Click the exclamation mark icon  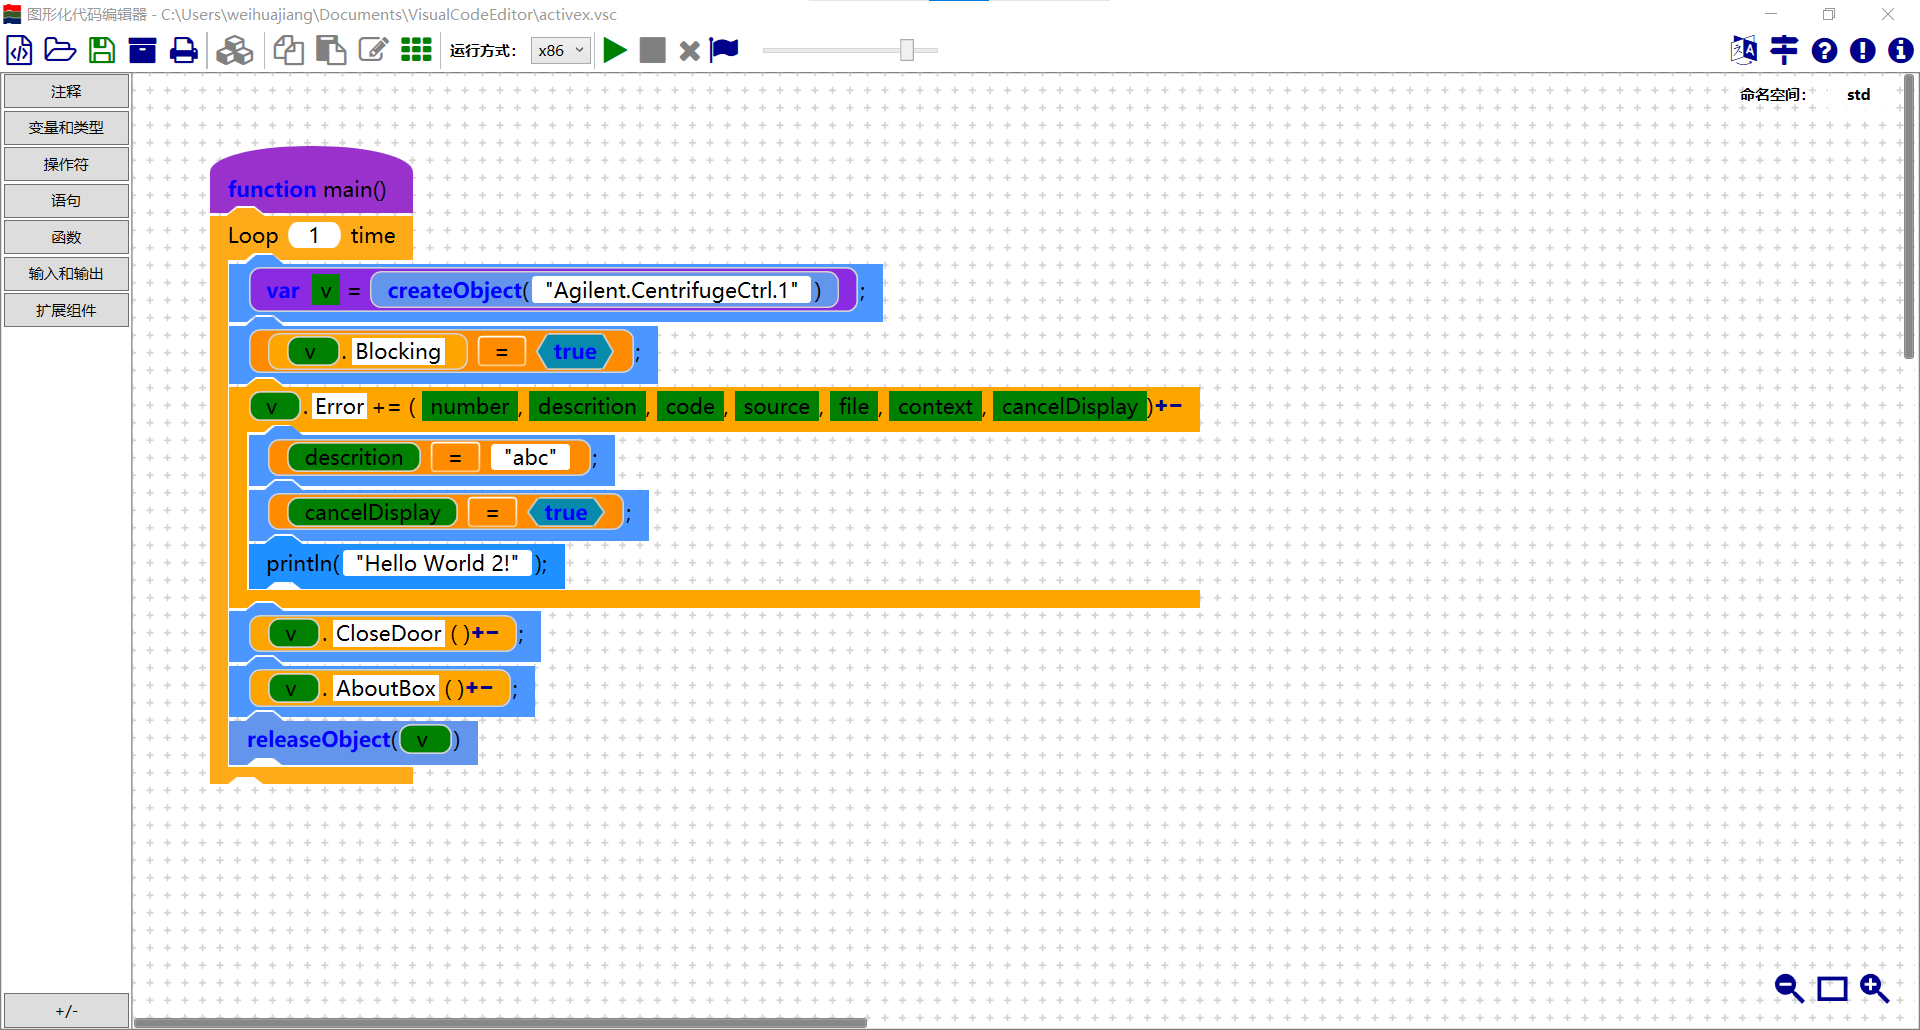click(1862, 50)
